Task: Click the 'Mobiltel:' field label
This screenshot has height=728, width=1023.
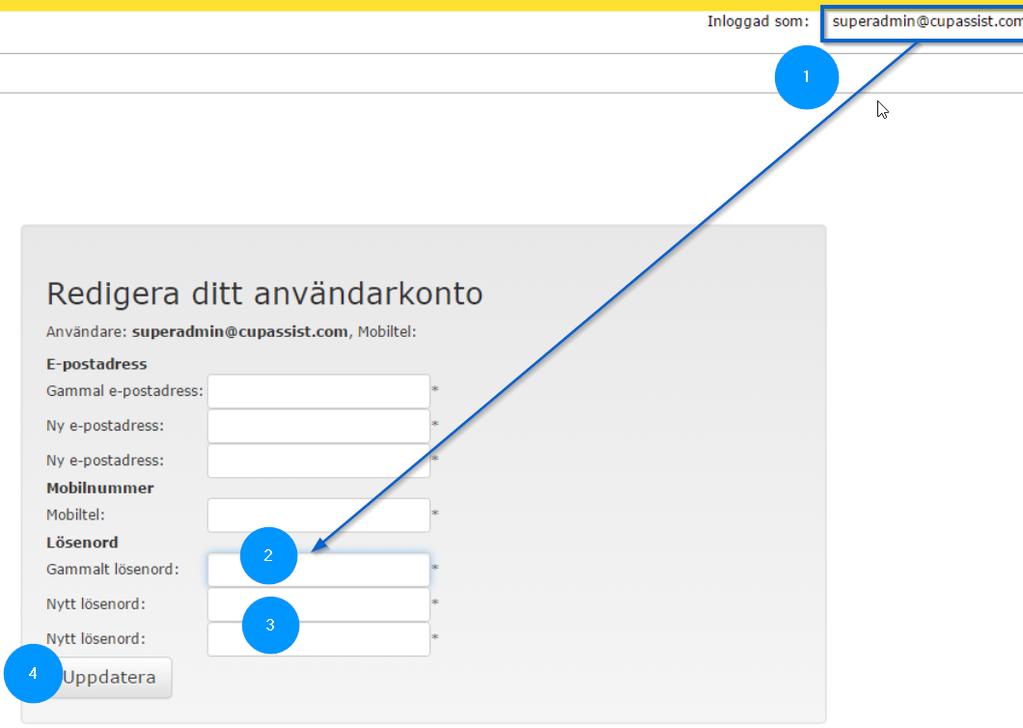Action: (x=76, y=515)
